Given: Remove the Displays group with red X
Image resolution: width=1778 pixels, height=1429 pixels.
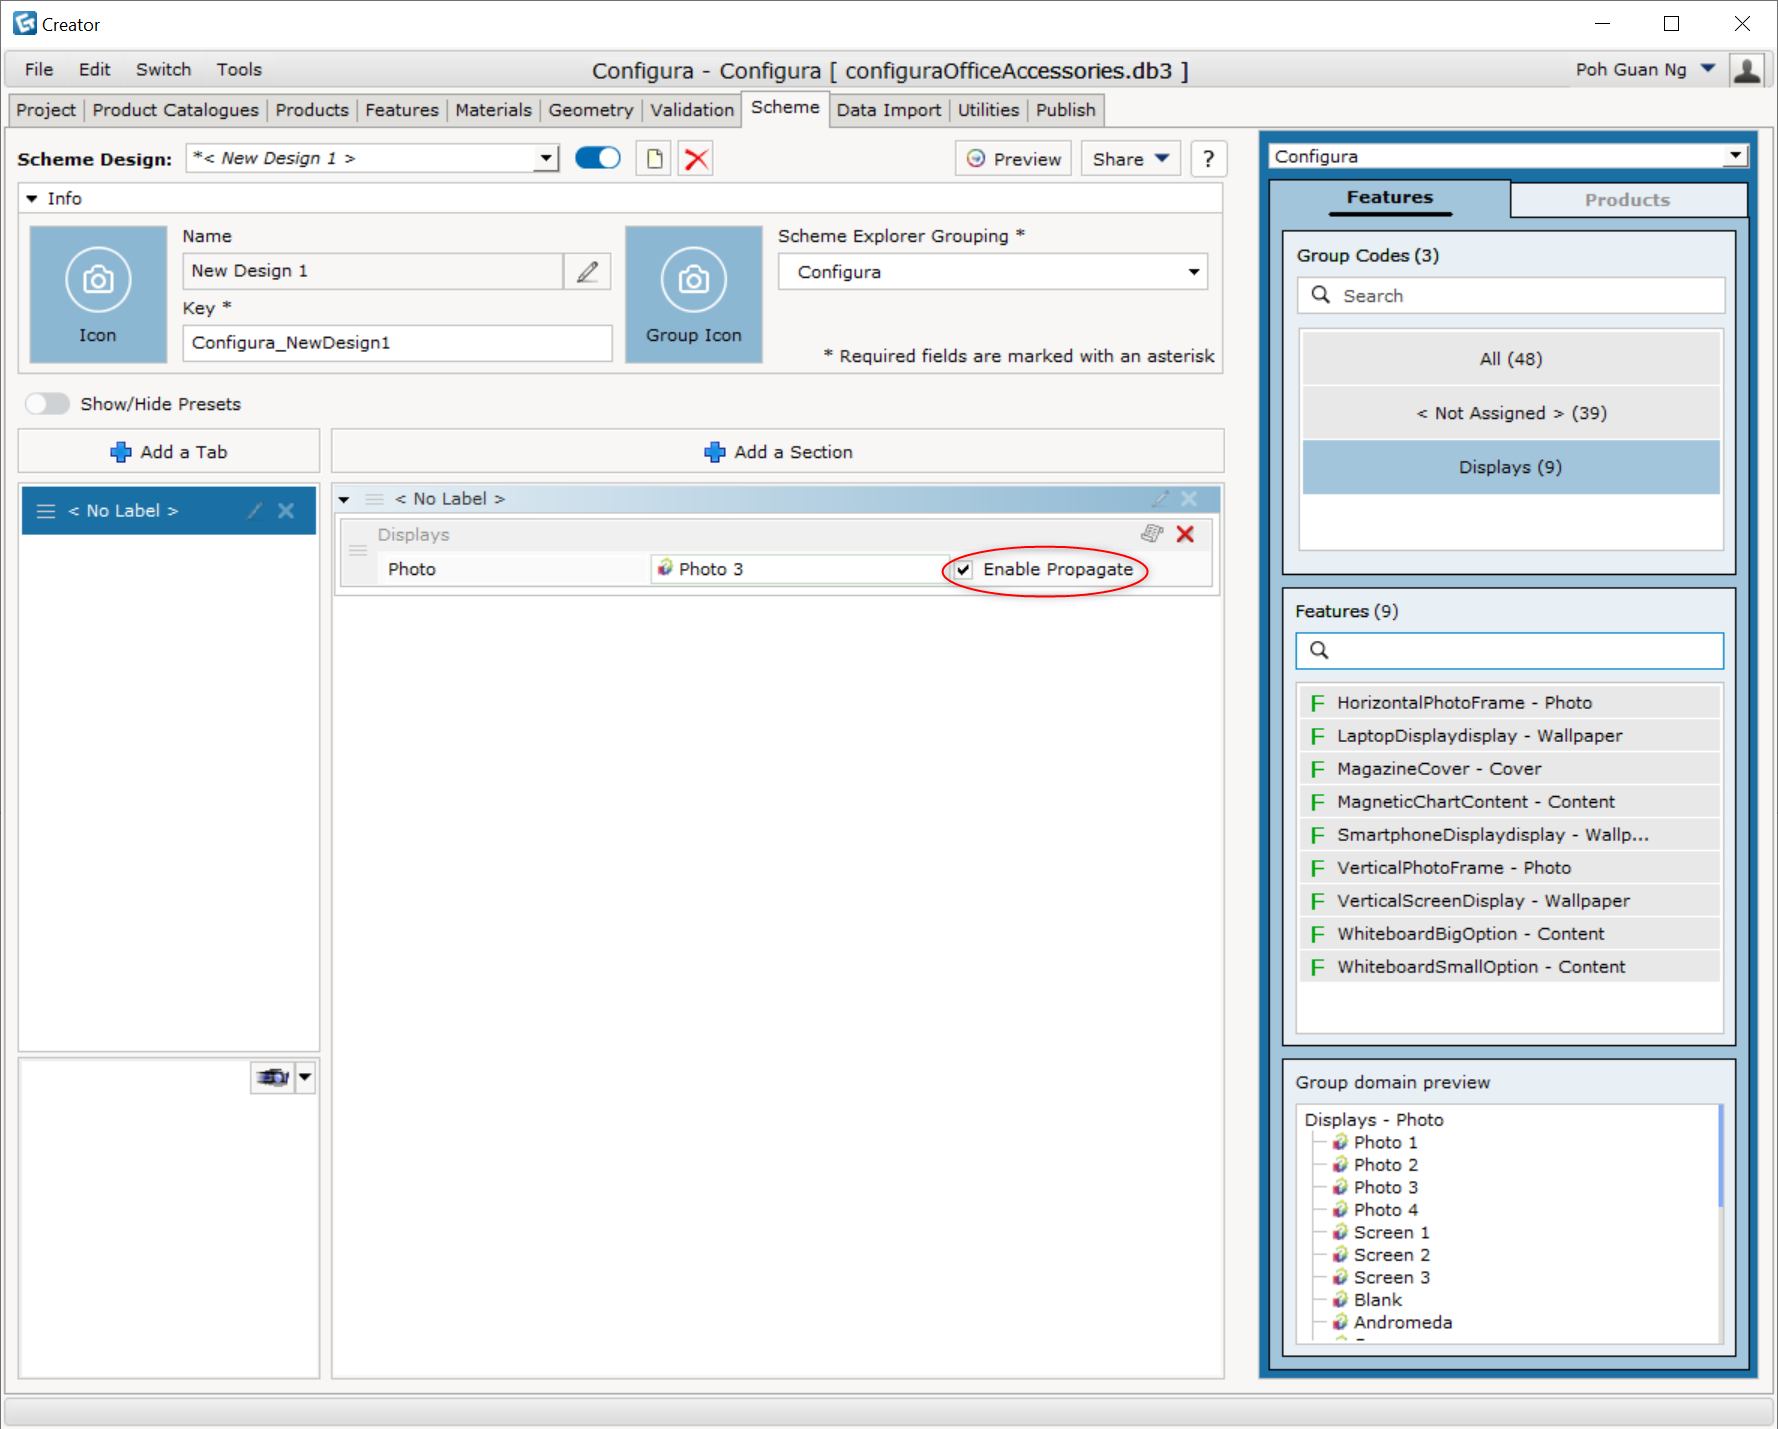Looking at the screenshot, I should pyautogui.click(x=1185, y=534).
